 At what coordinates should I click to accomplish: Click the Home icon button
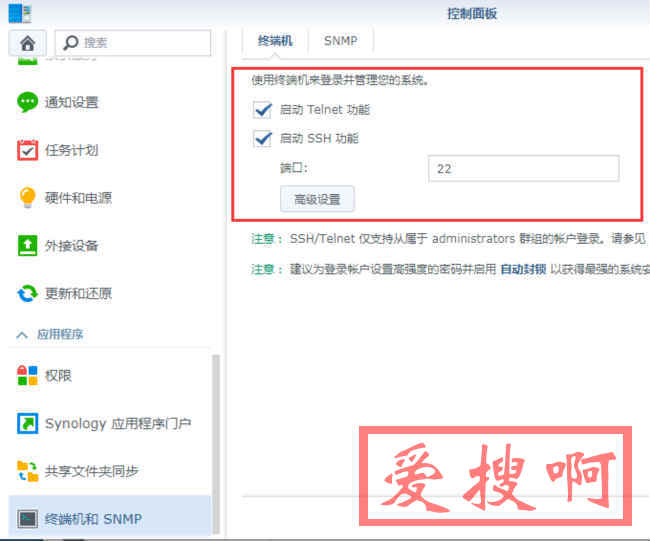click(x=27, y=43)
